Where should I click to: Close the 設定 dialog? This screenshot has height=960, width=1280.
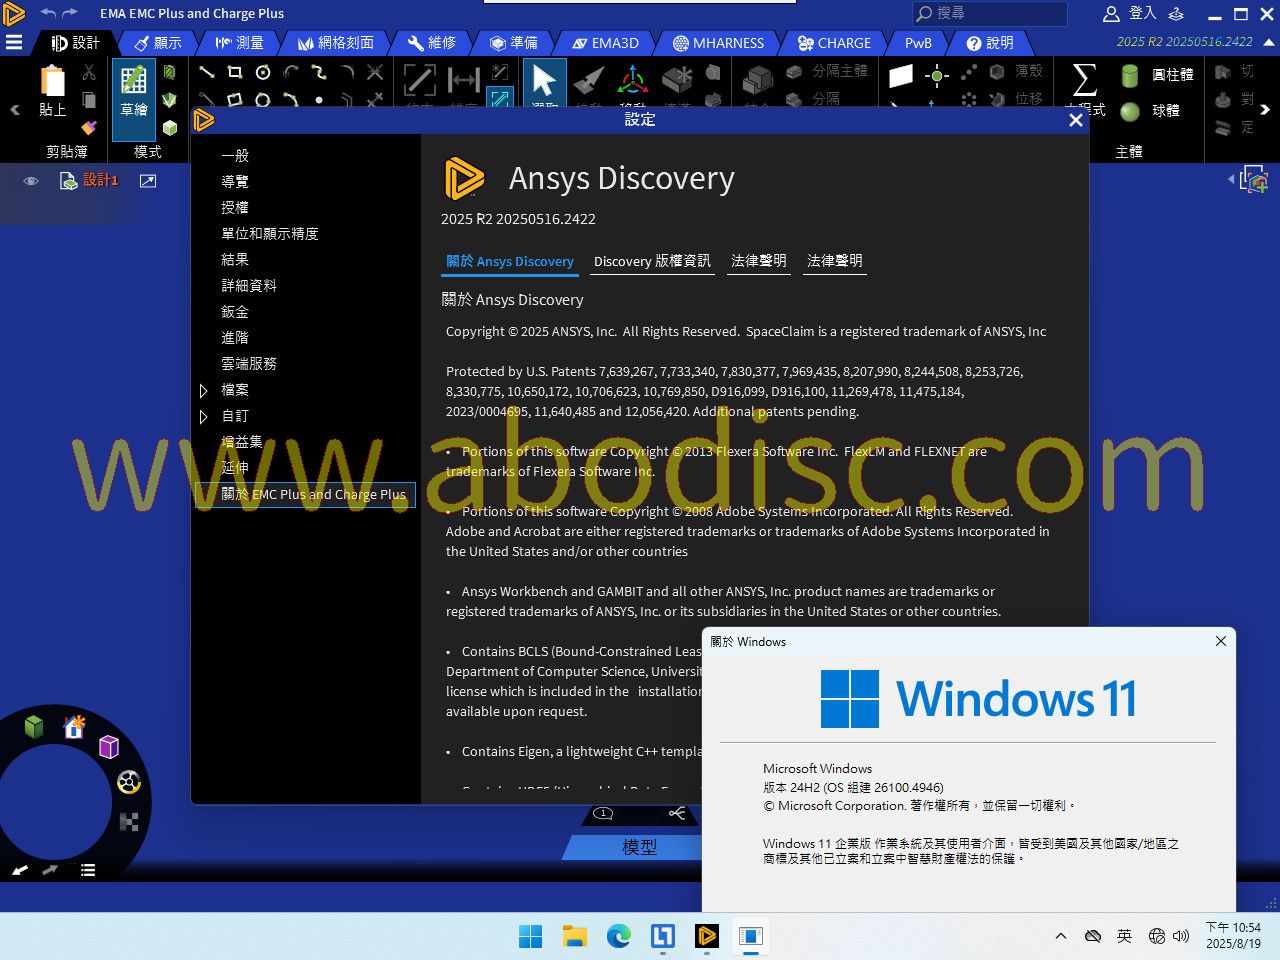point(1075,120)
